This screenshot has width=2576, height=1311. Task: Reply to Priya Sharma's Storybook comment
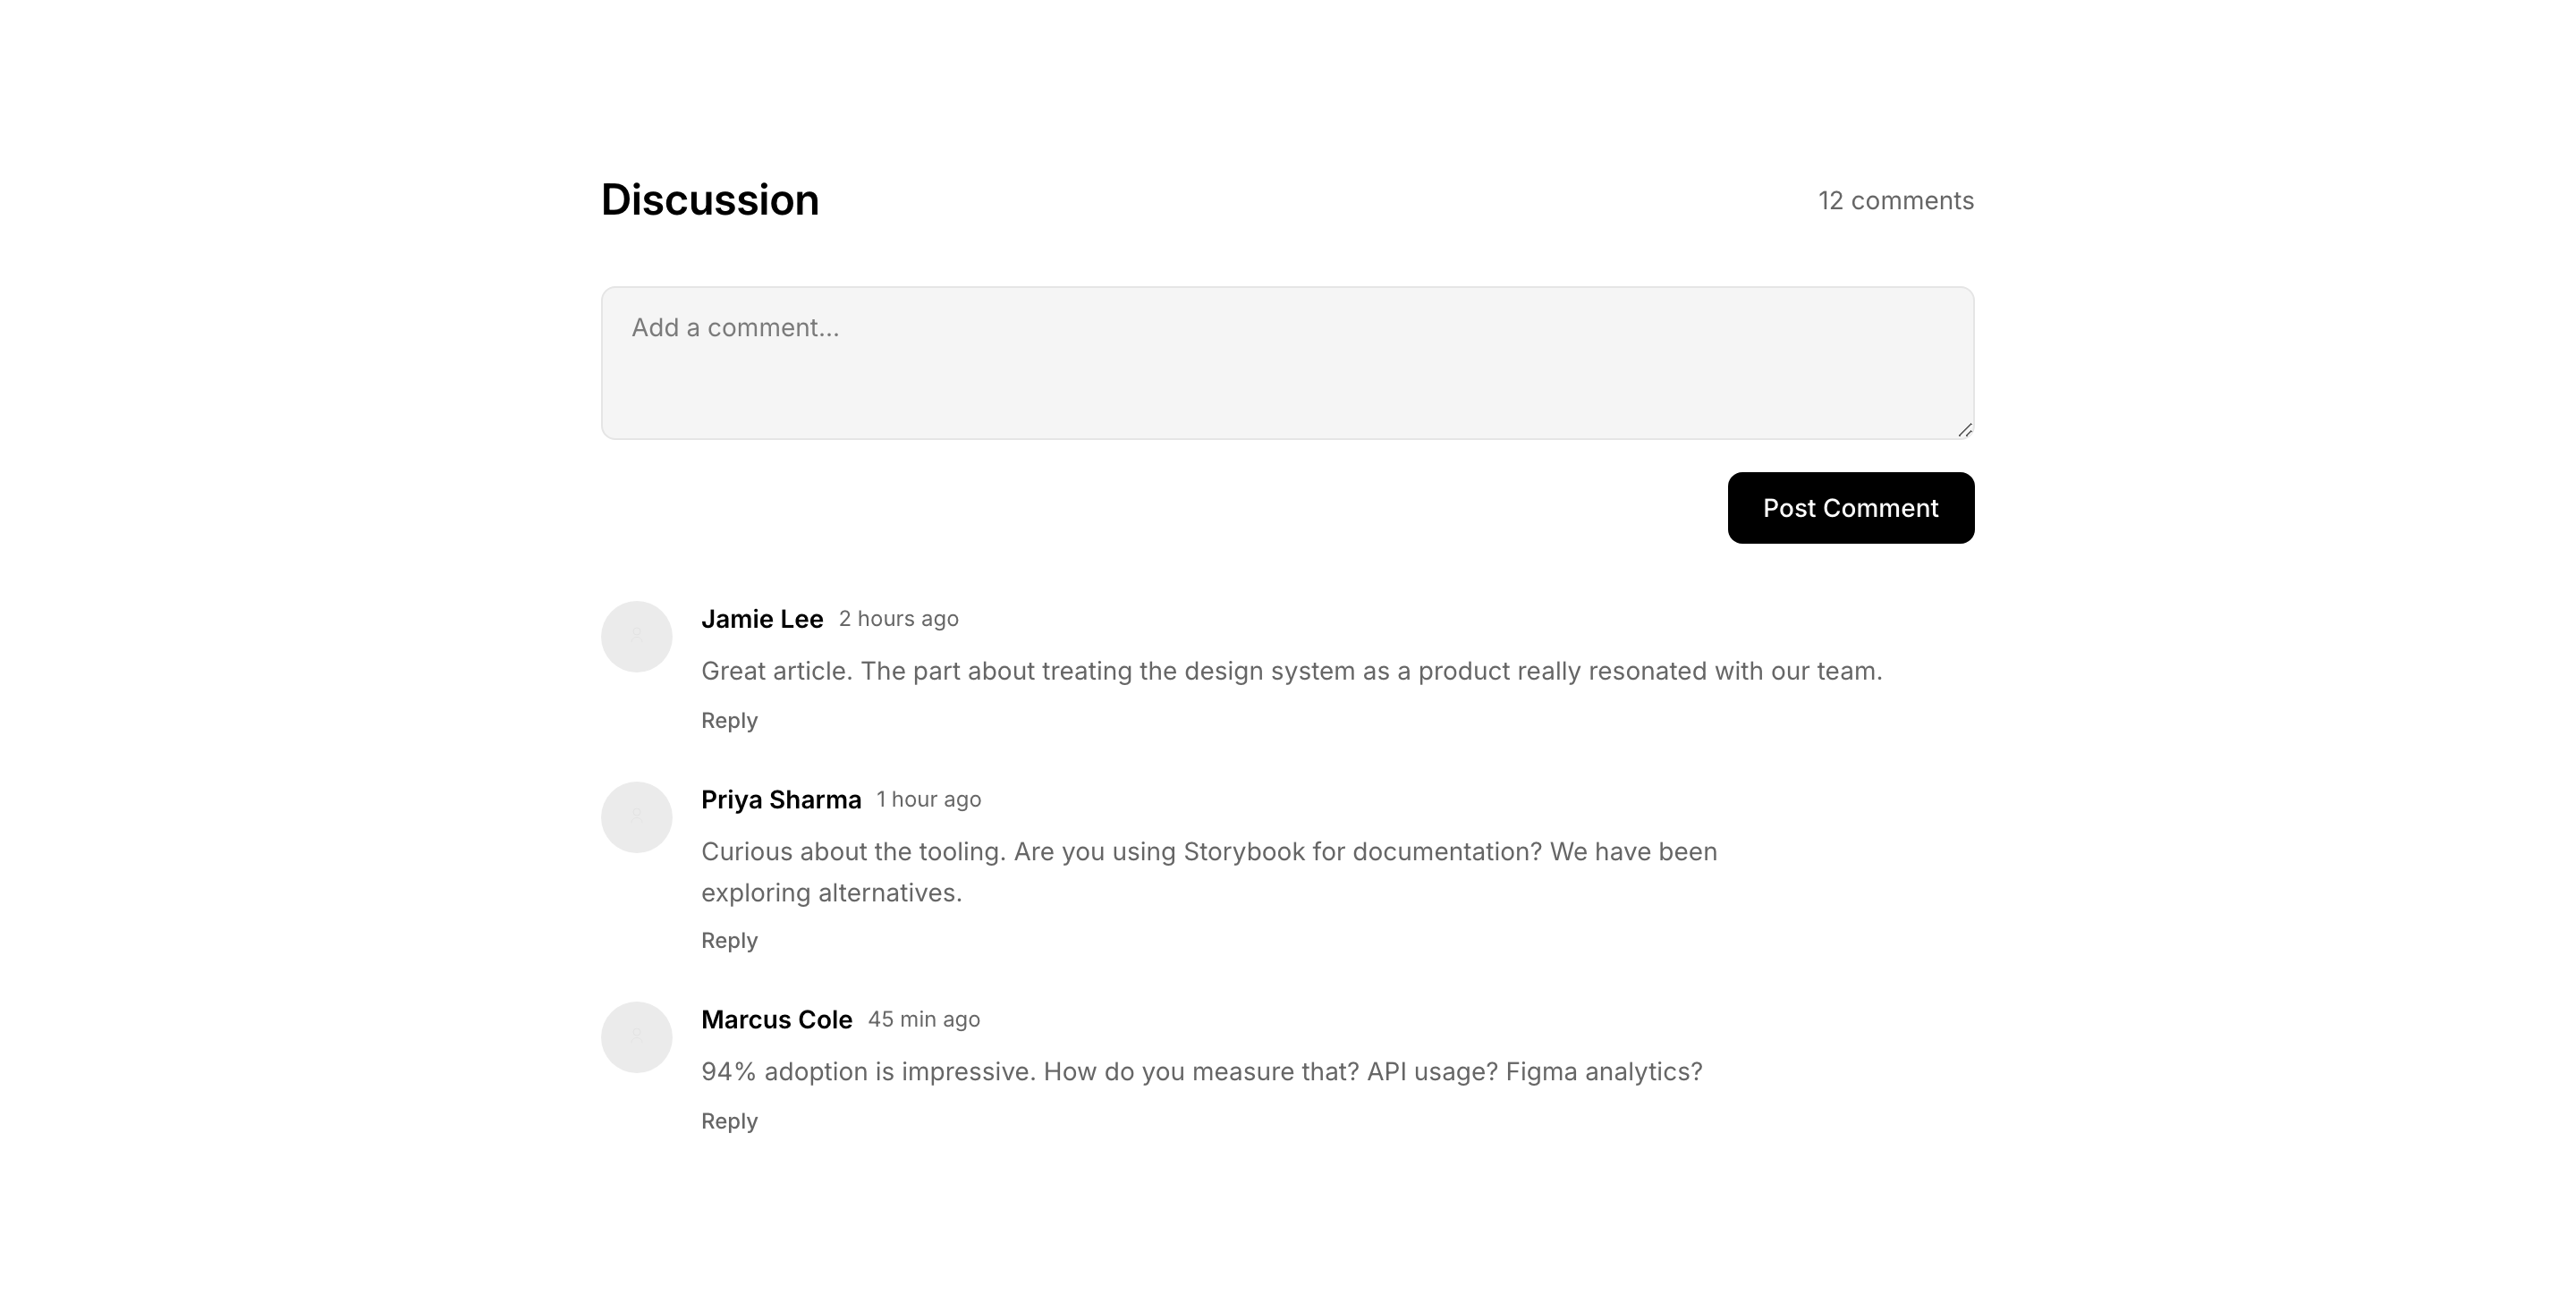click(x=729, y=941)
